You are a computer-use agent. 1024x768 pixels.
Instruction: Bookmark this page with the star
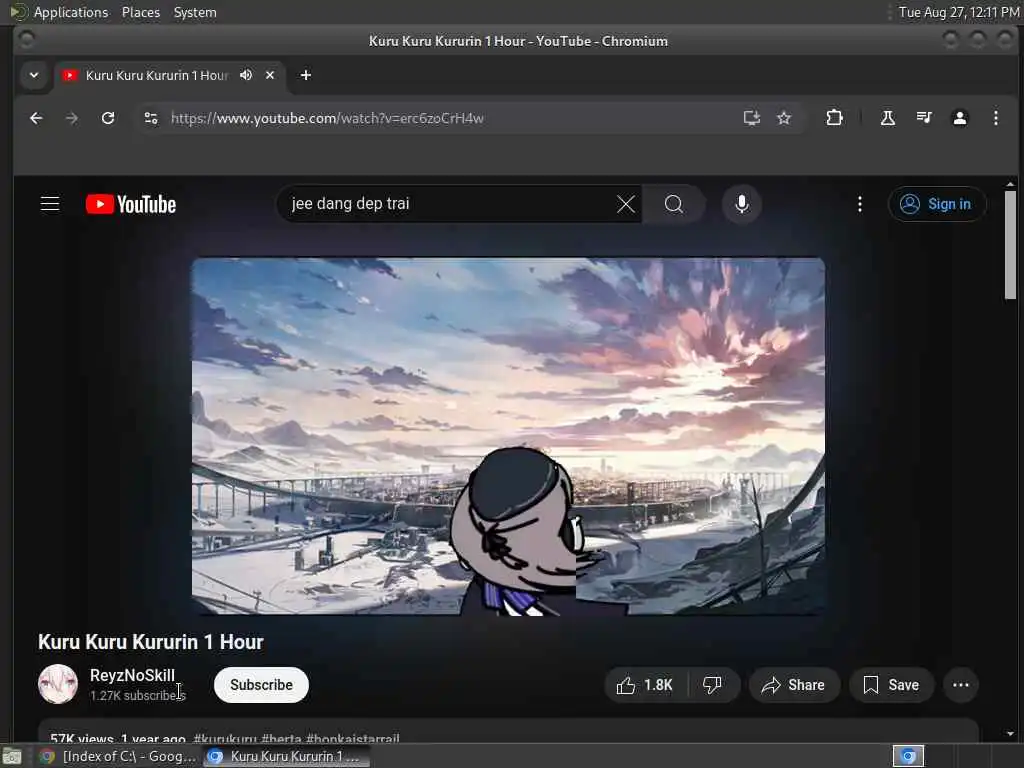784,118
